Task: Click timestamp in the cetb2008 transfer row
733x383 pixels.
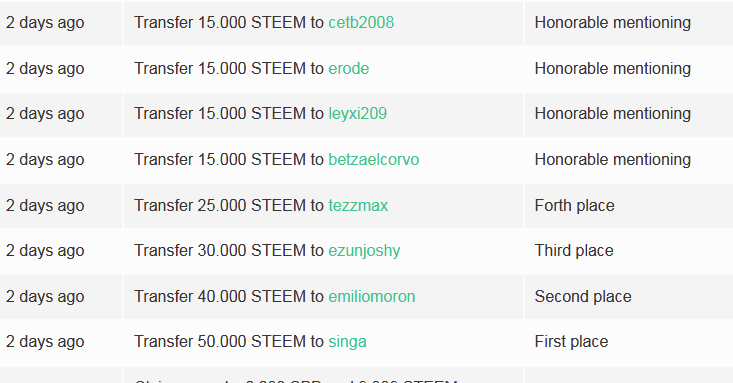Action: click(45, 22)
